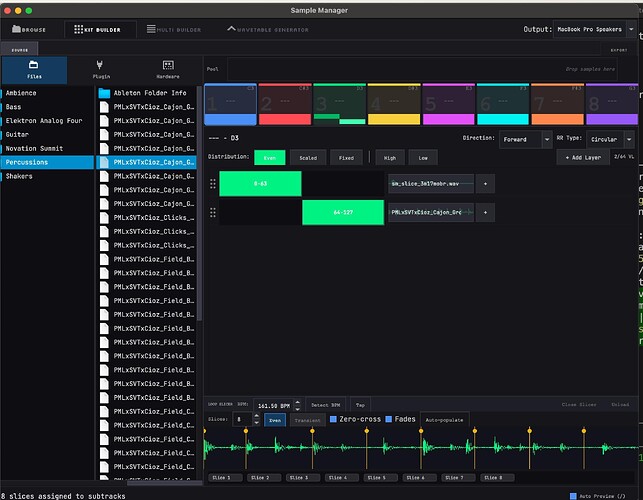The height and width of the screenshot is (500, 643).
Task: Click plus button next to sm_slice sample
Action: click(485, 184)
